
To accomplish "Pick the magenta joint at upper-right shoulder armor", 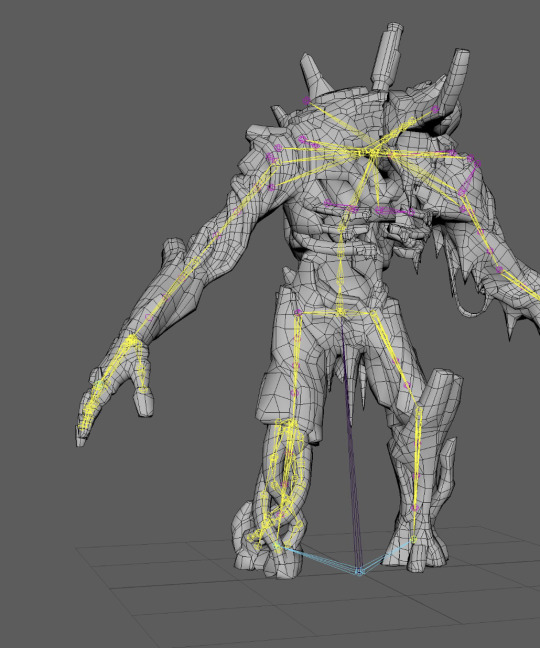I will (435, 110).
